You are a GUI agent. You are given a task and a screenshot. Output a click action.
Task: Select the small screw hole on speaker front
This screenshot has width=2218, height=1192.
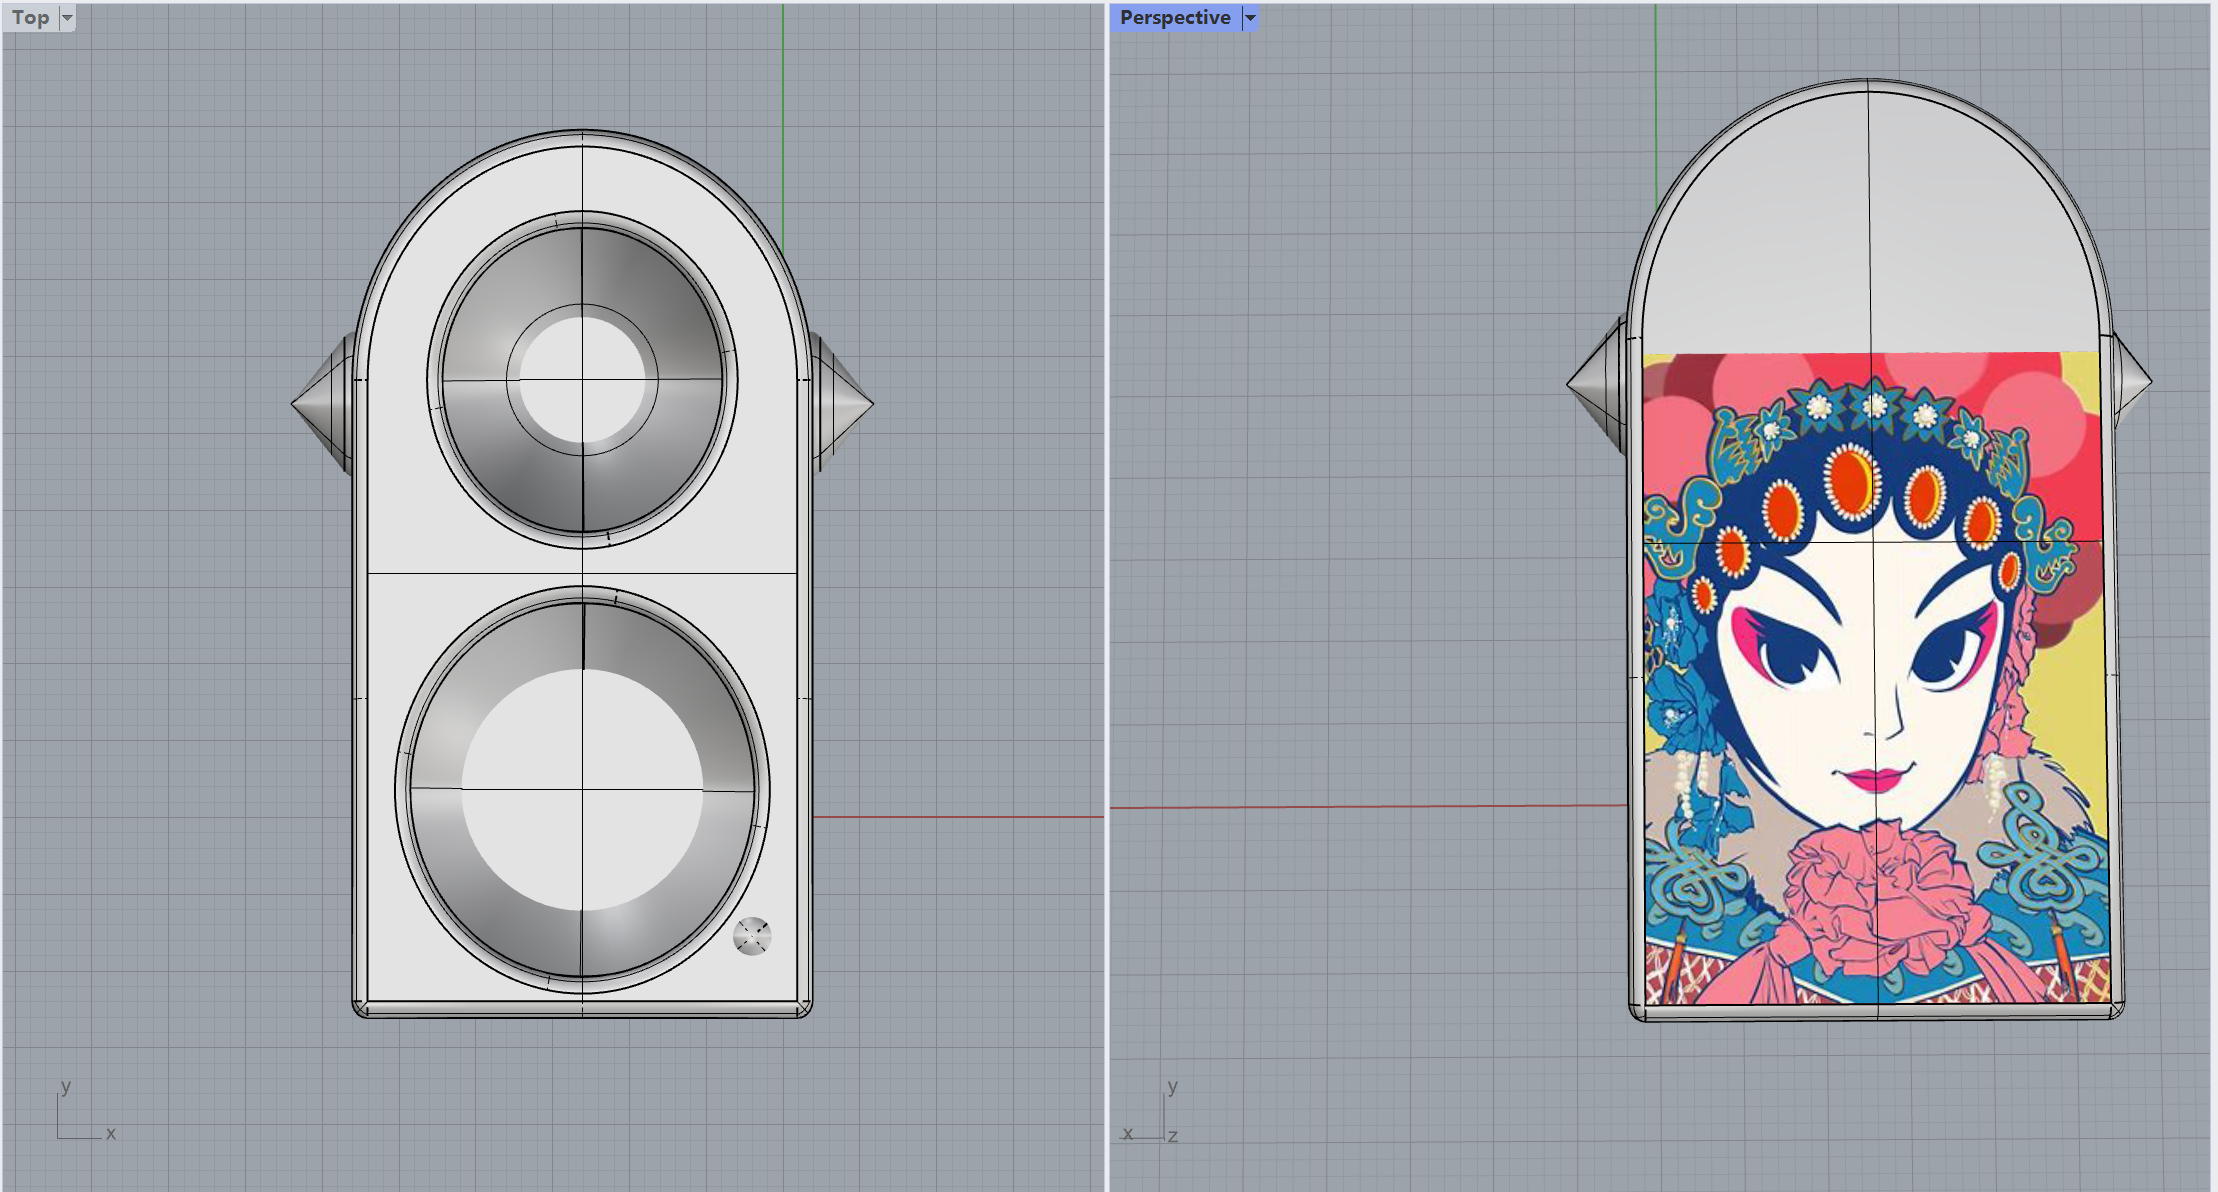coord(752,936)
